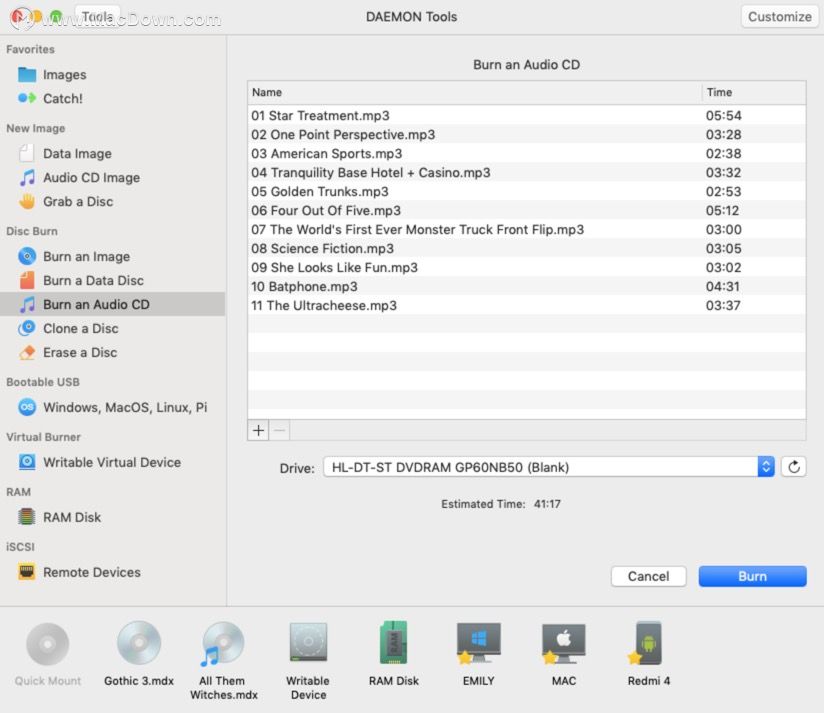The height and width of the screenshot is (713, 824).
Task: Click the Cancel button
Action: 648,576
